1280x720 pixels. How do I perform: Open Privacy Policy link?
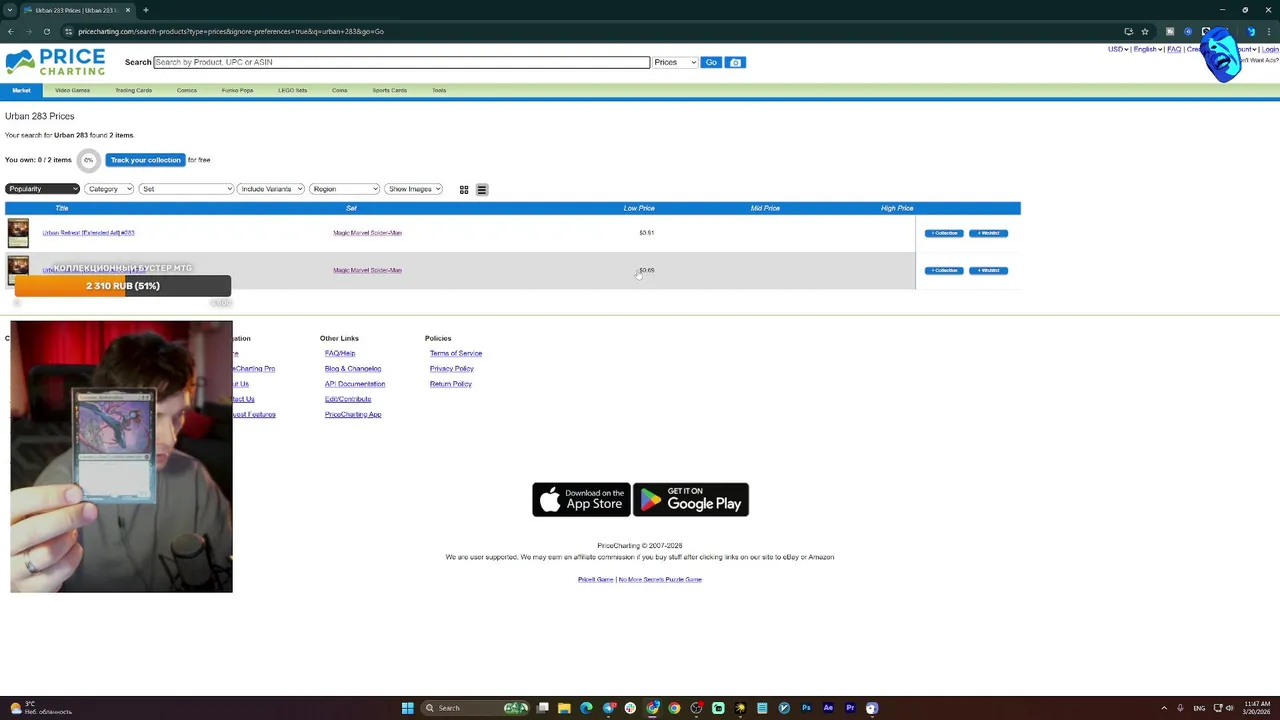451,369
